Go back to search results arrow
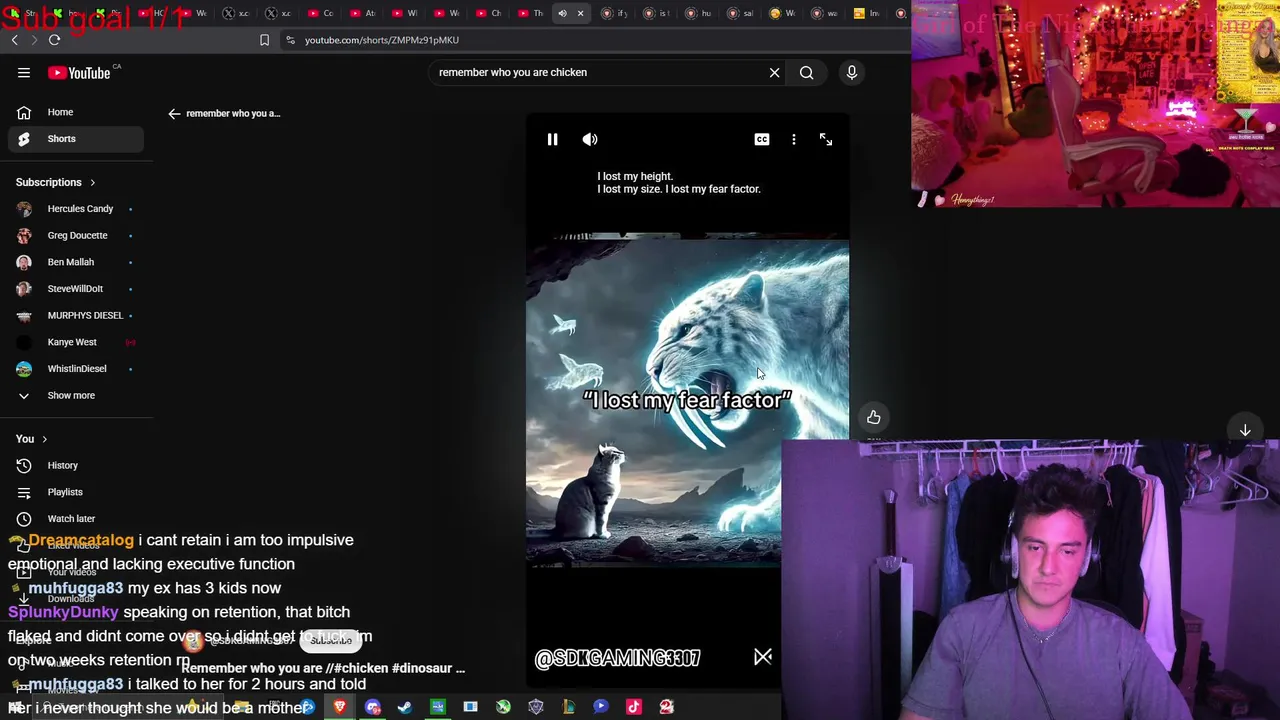 (174, 113)
